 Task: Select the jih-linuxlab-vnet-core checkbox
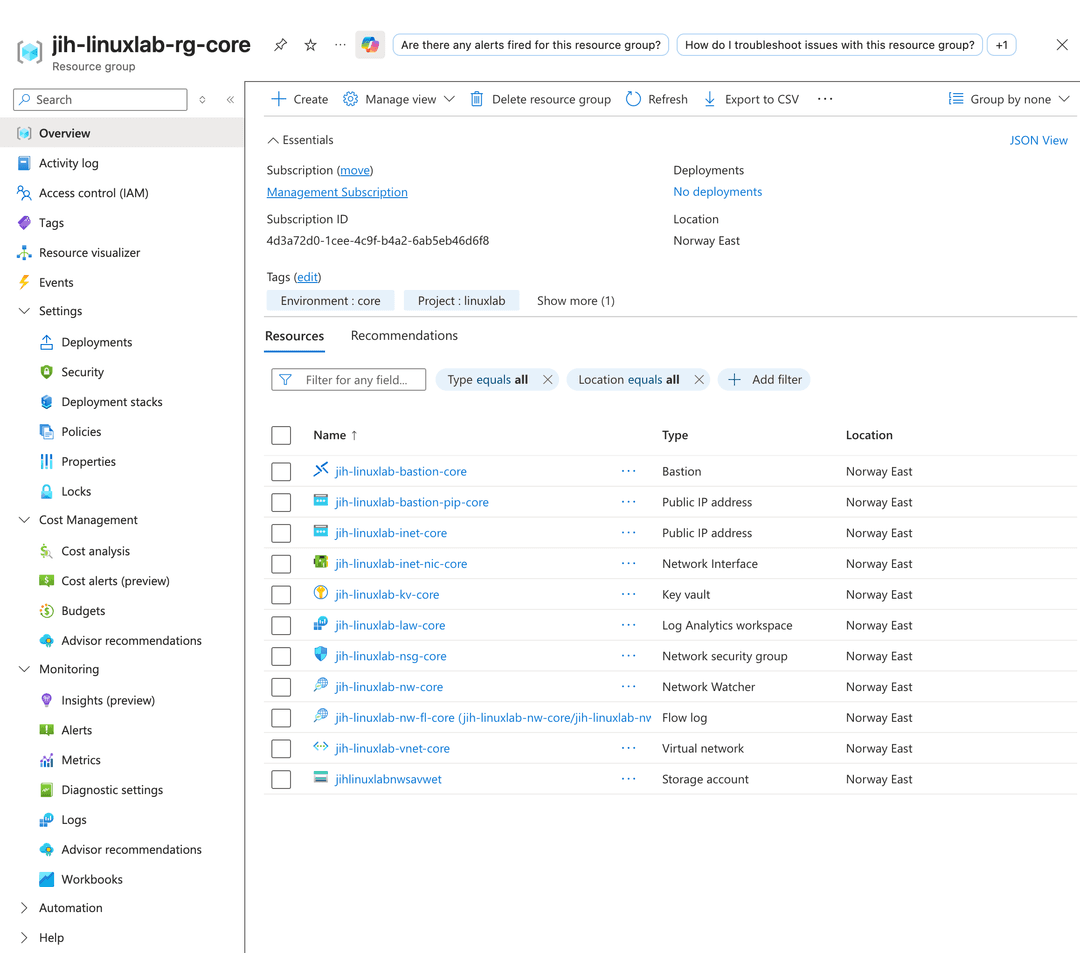(281, 749)
